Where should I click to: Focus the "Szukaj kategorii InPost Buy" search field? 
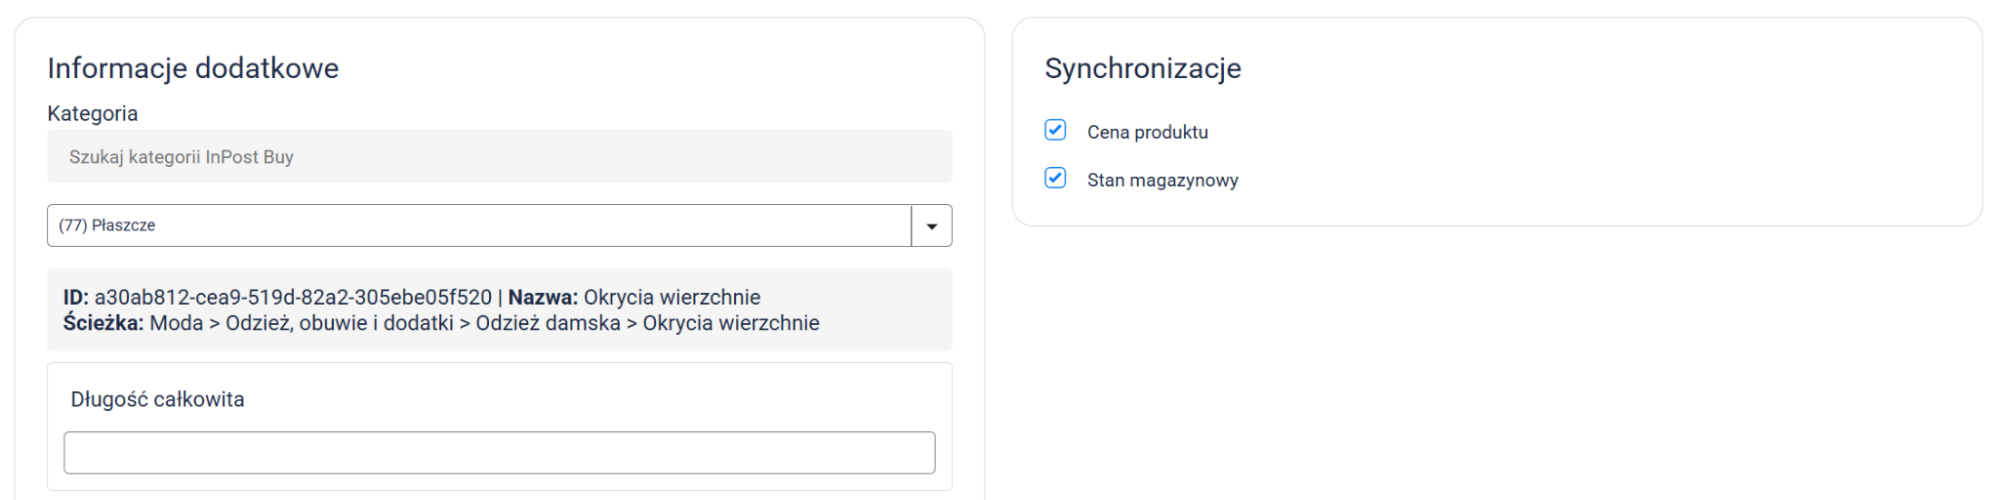(x=499, y=157)
